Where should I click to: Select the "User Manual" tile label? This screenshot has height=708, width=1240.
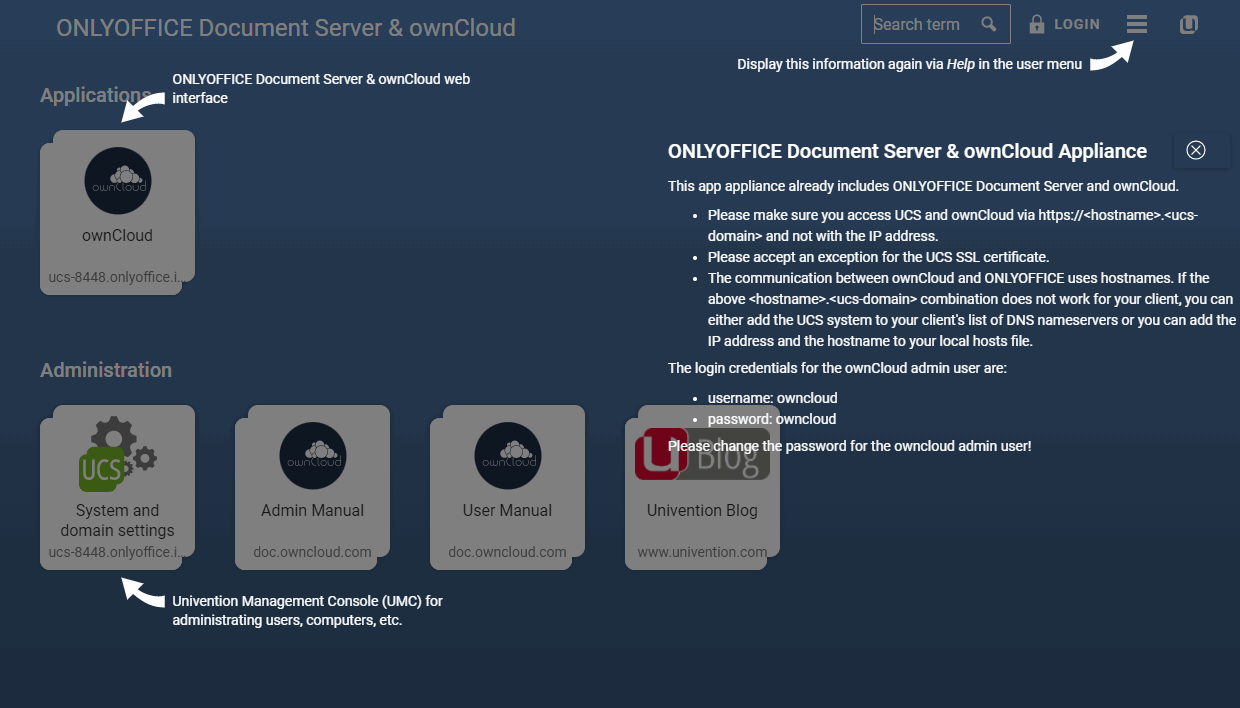coord(507,510)
